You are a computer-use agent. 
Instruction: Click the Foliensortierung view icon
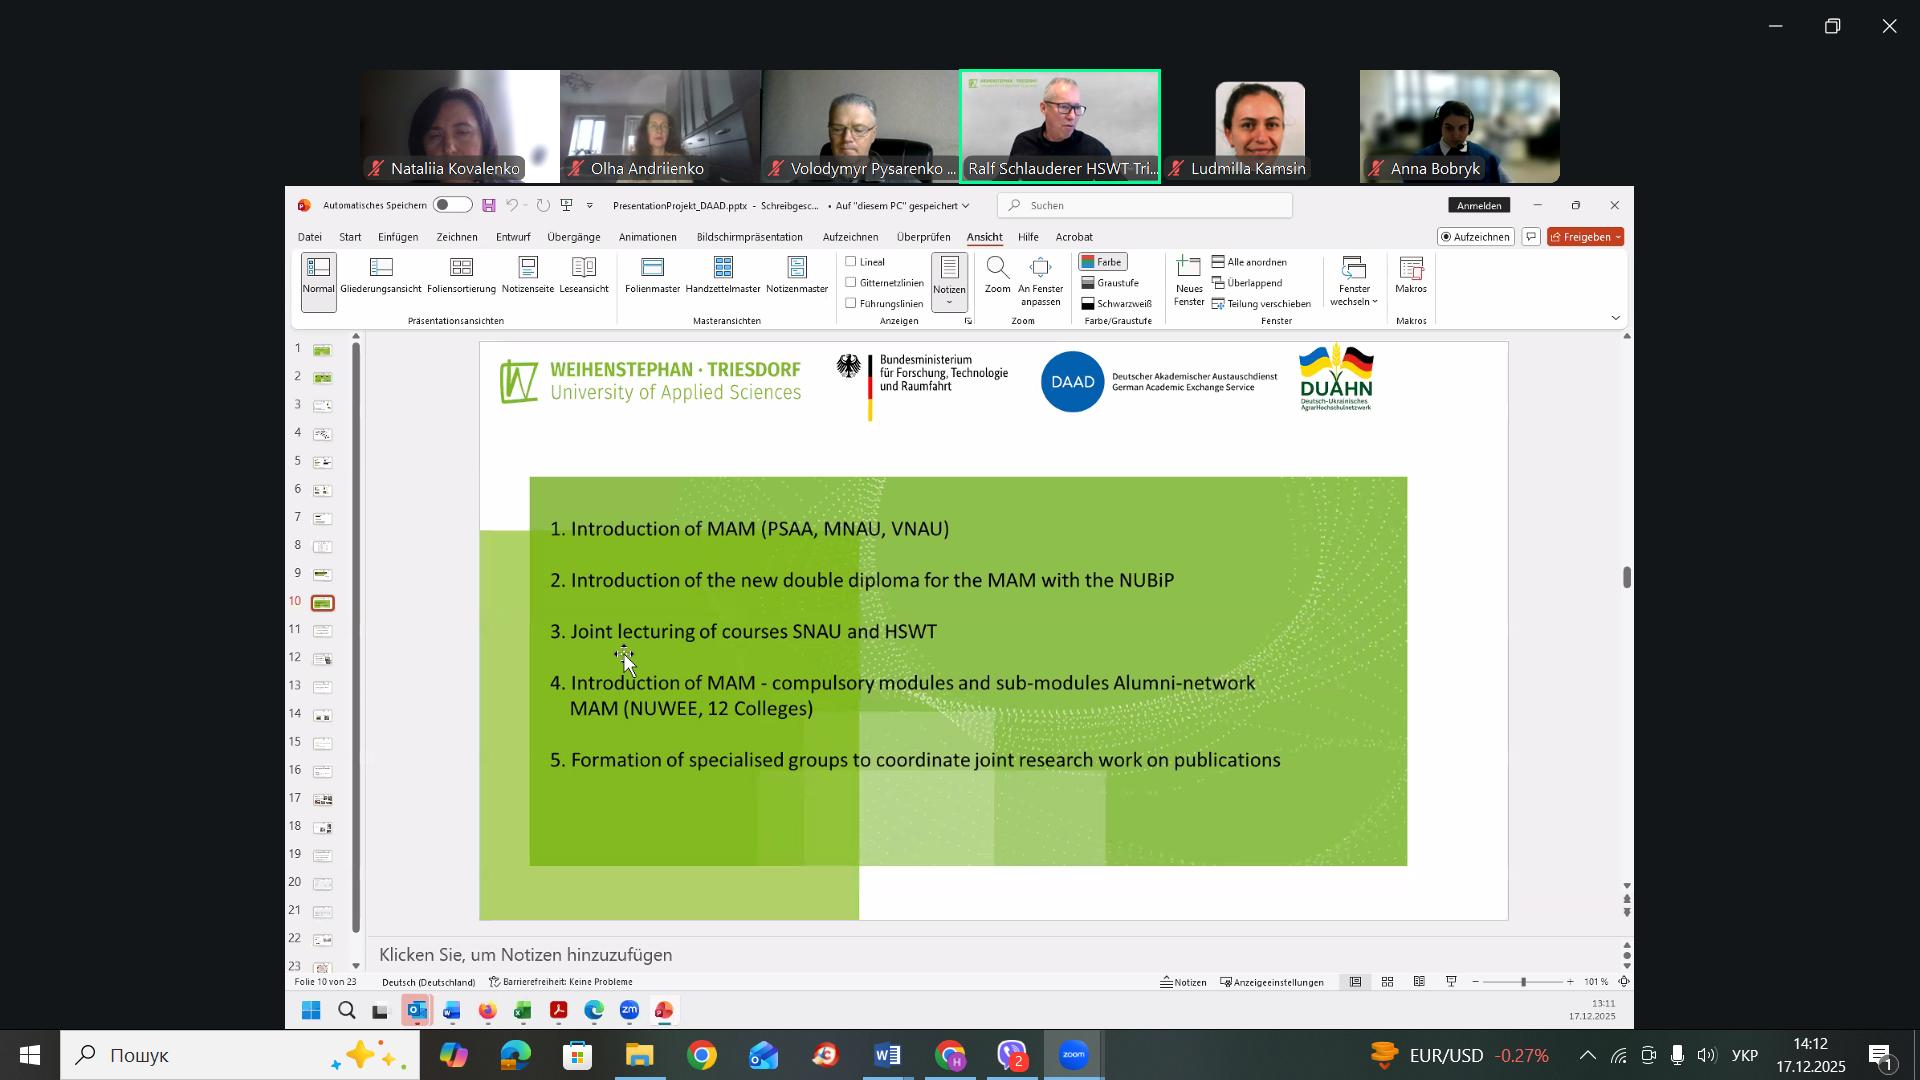tap(461, 268)
